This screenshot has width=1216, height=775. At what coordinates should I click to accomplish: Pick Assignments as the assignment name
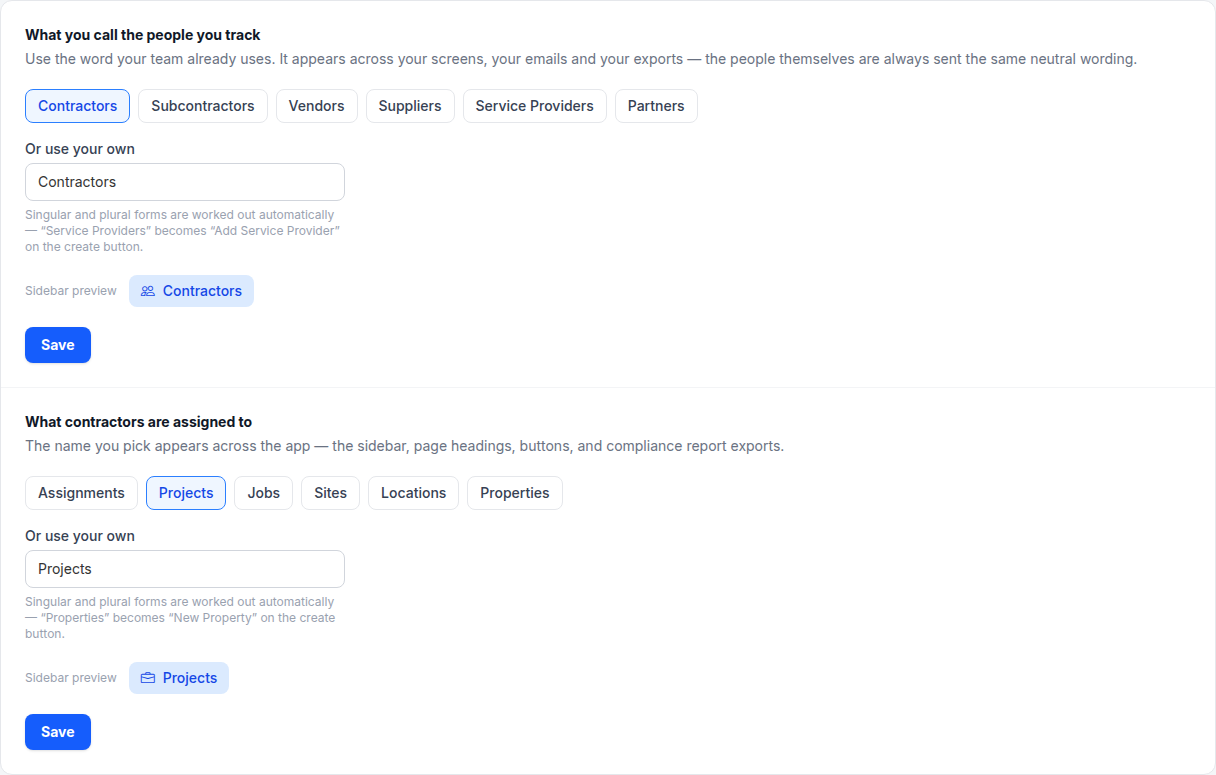click(81, 493)
